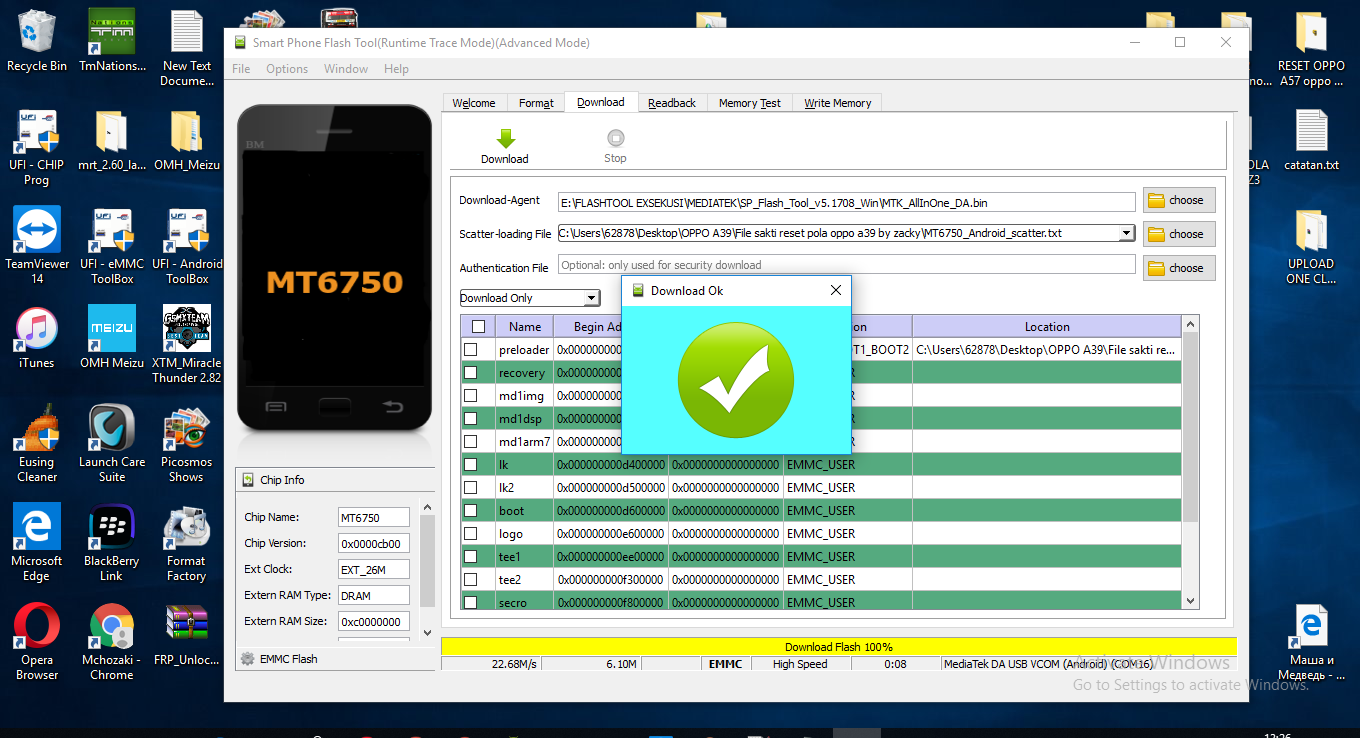This screenshot has width=1360, height=738.
Task: Click choose button for Scatter-loading File
Action: 1179,234
